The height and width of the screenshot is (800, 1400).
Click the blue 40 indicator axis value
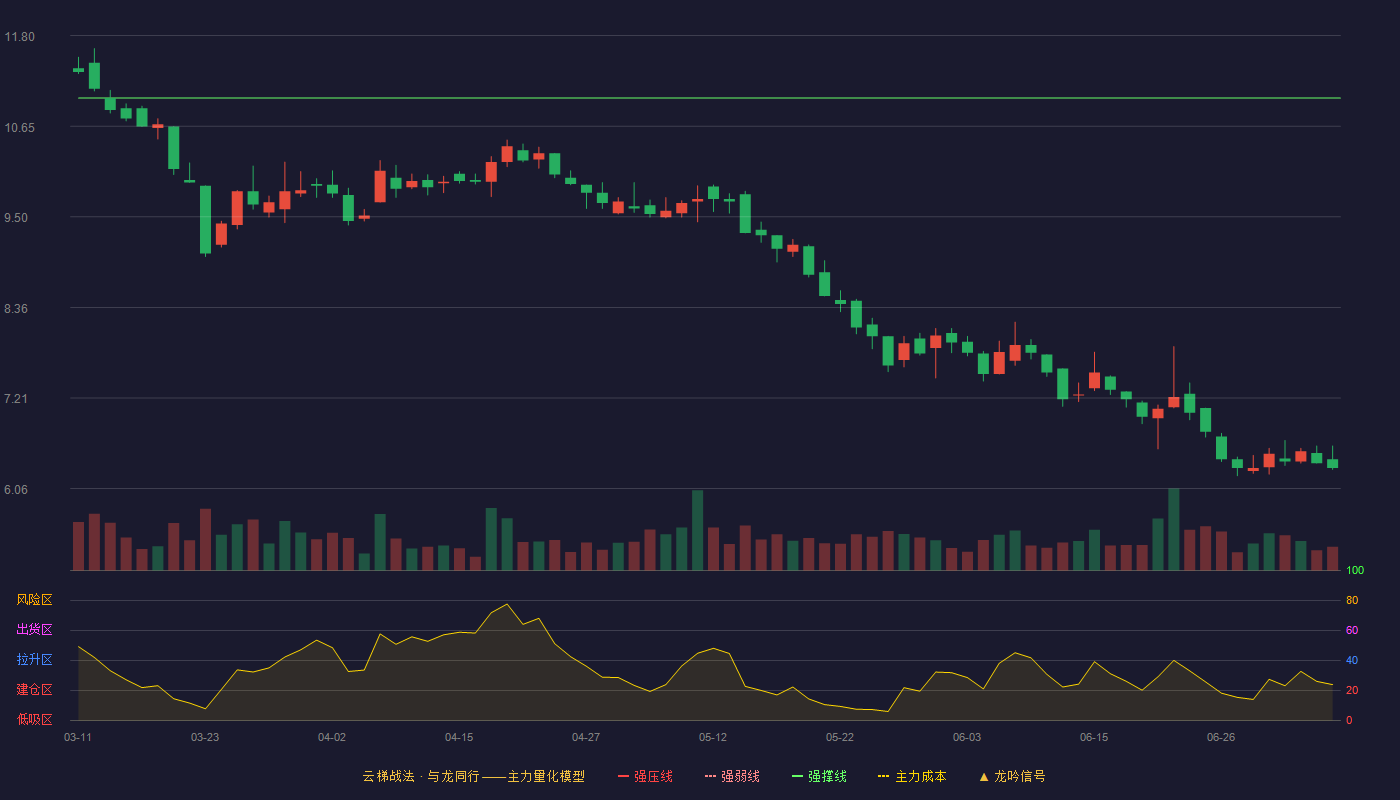coord(1352,660)
